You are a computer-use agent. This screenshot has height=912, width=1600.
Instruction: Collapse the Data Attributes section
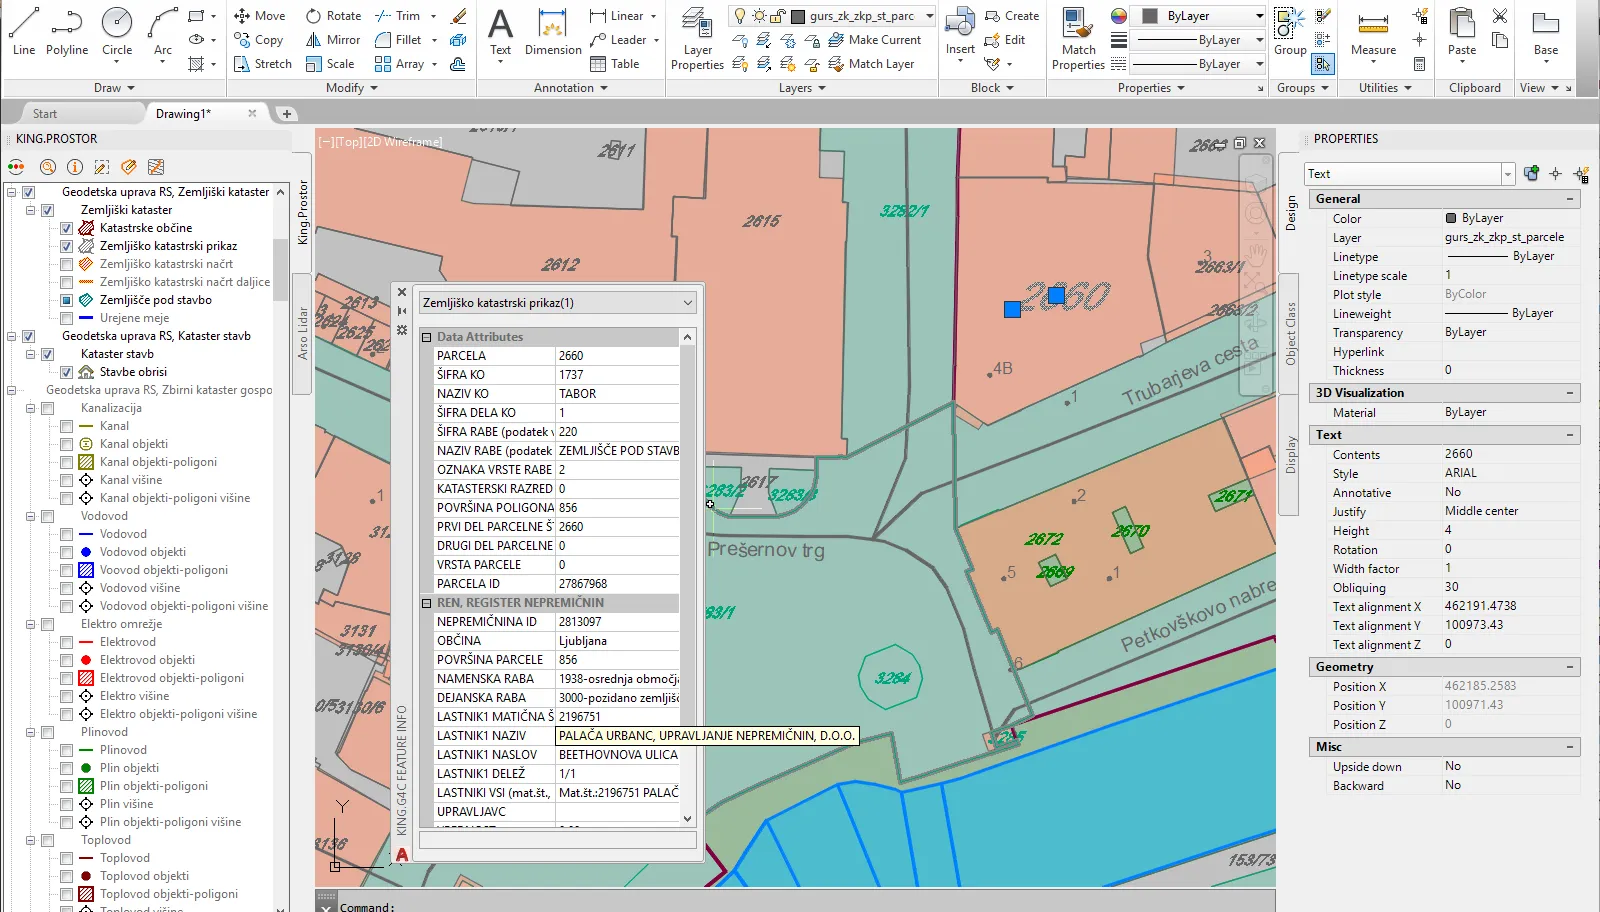[427, 337]
